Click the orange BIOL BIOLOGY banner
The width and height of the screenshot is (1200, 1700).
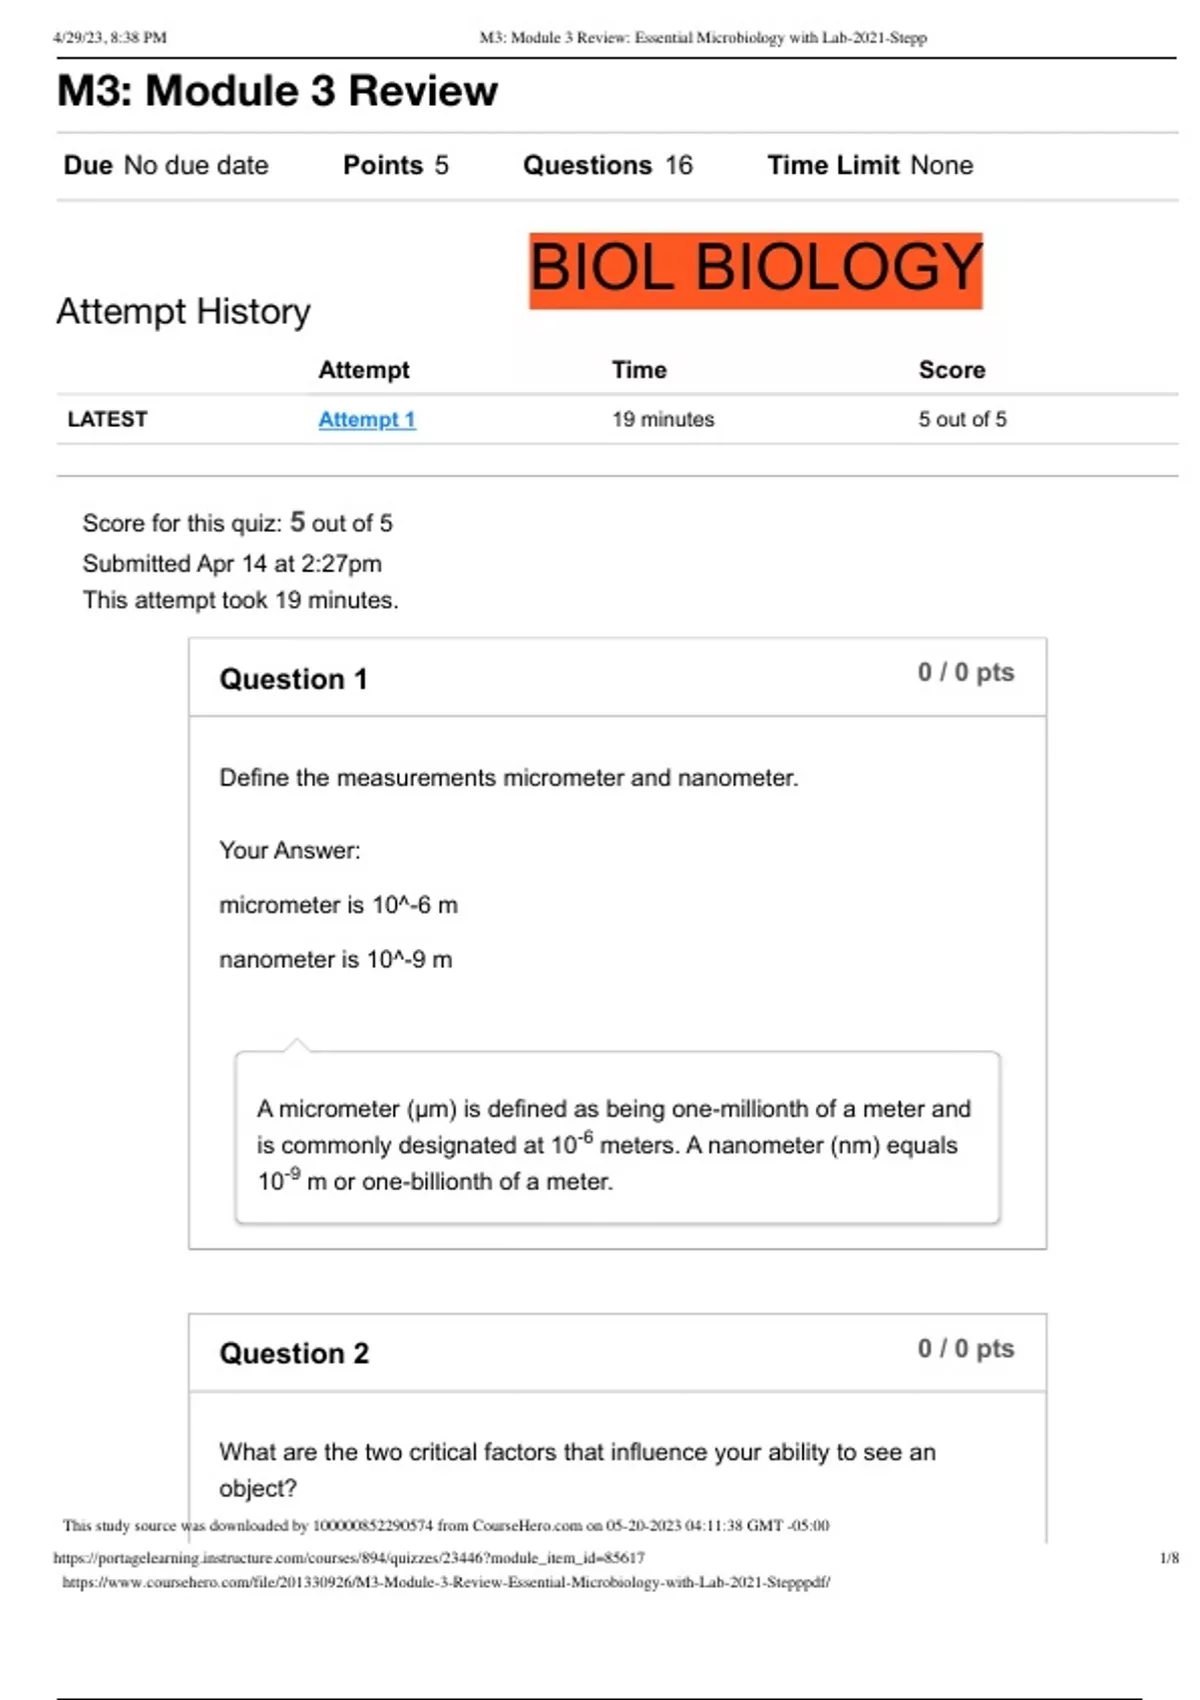point(756,270)
